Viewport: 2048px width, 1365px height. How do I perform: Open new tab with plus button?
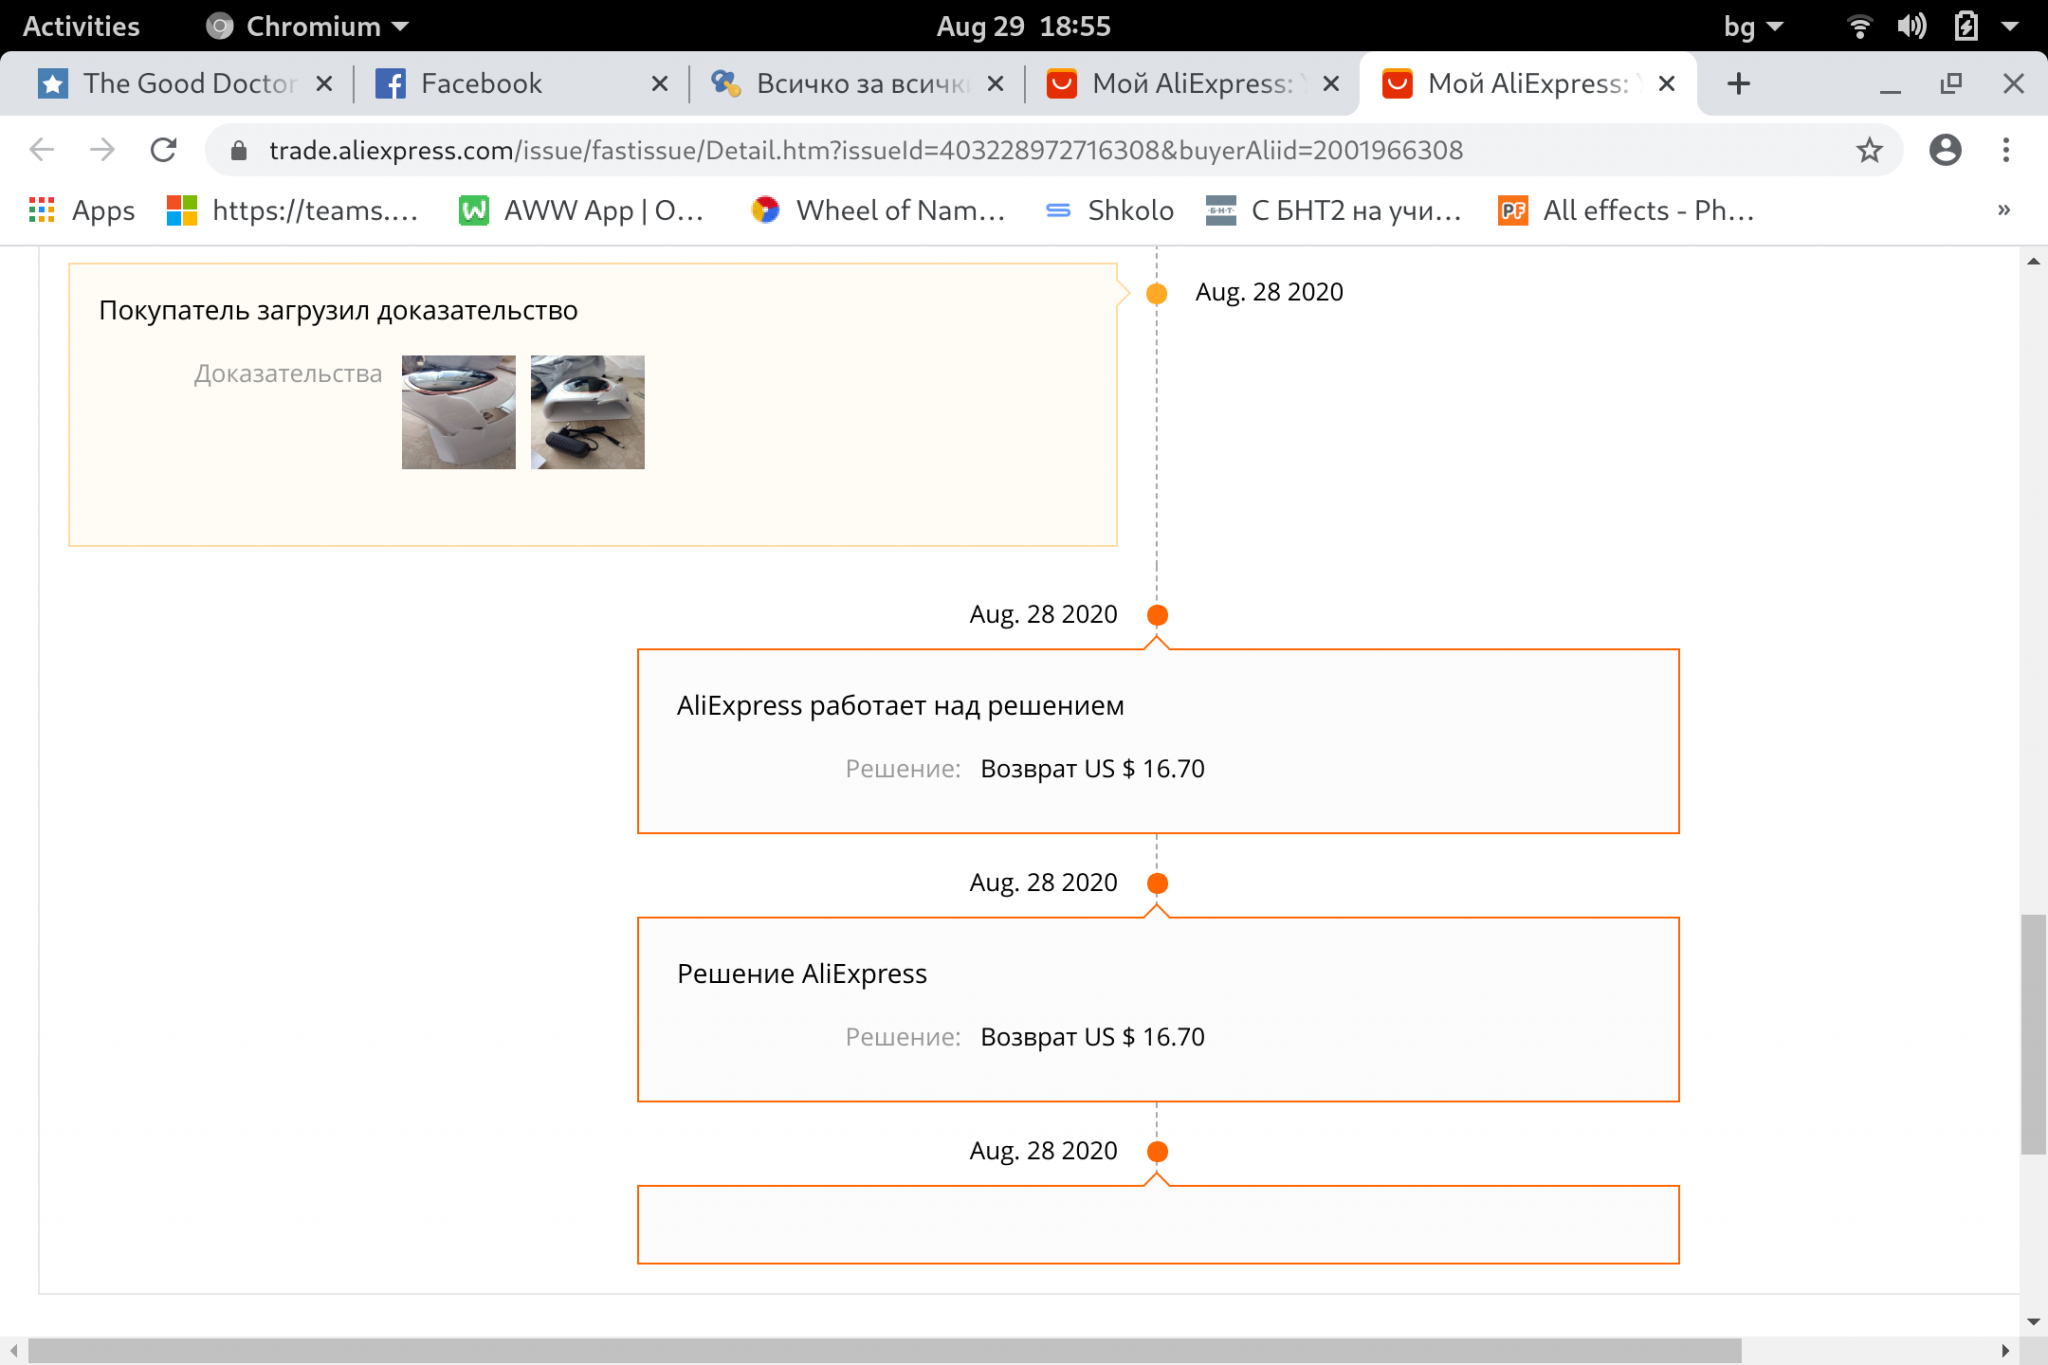pyautogui.click(x=1738, y=84)
